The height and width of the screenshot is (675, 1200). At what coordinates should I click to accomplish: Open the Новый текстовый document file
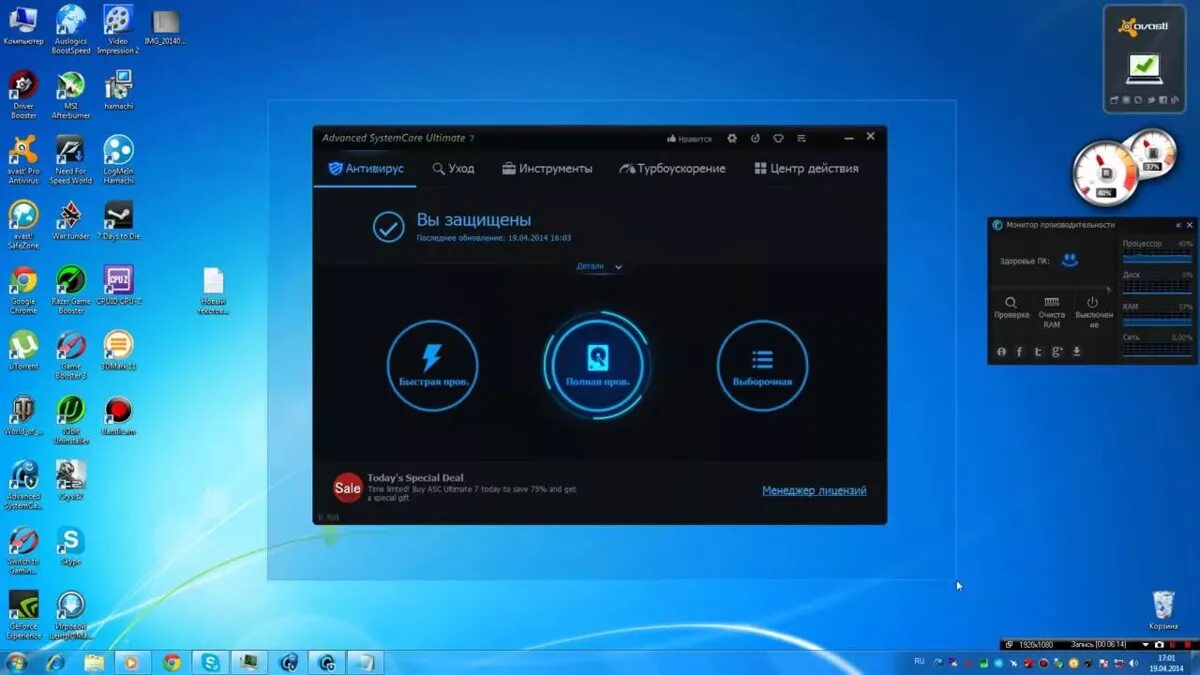(x=213, y=289)
